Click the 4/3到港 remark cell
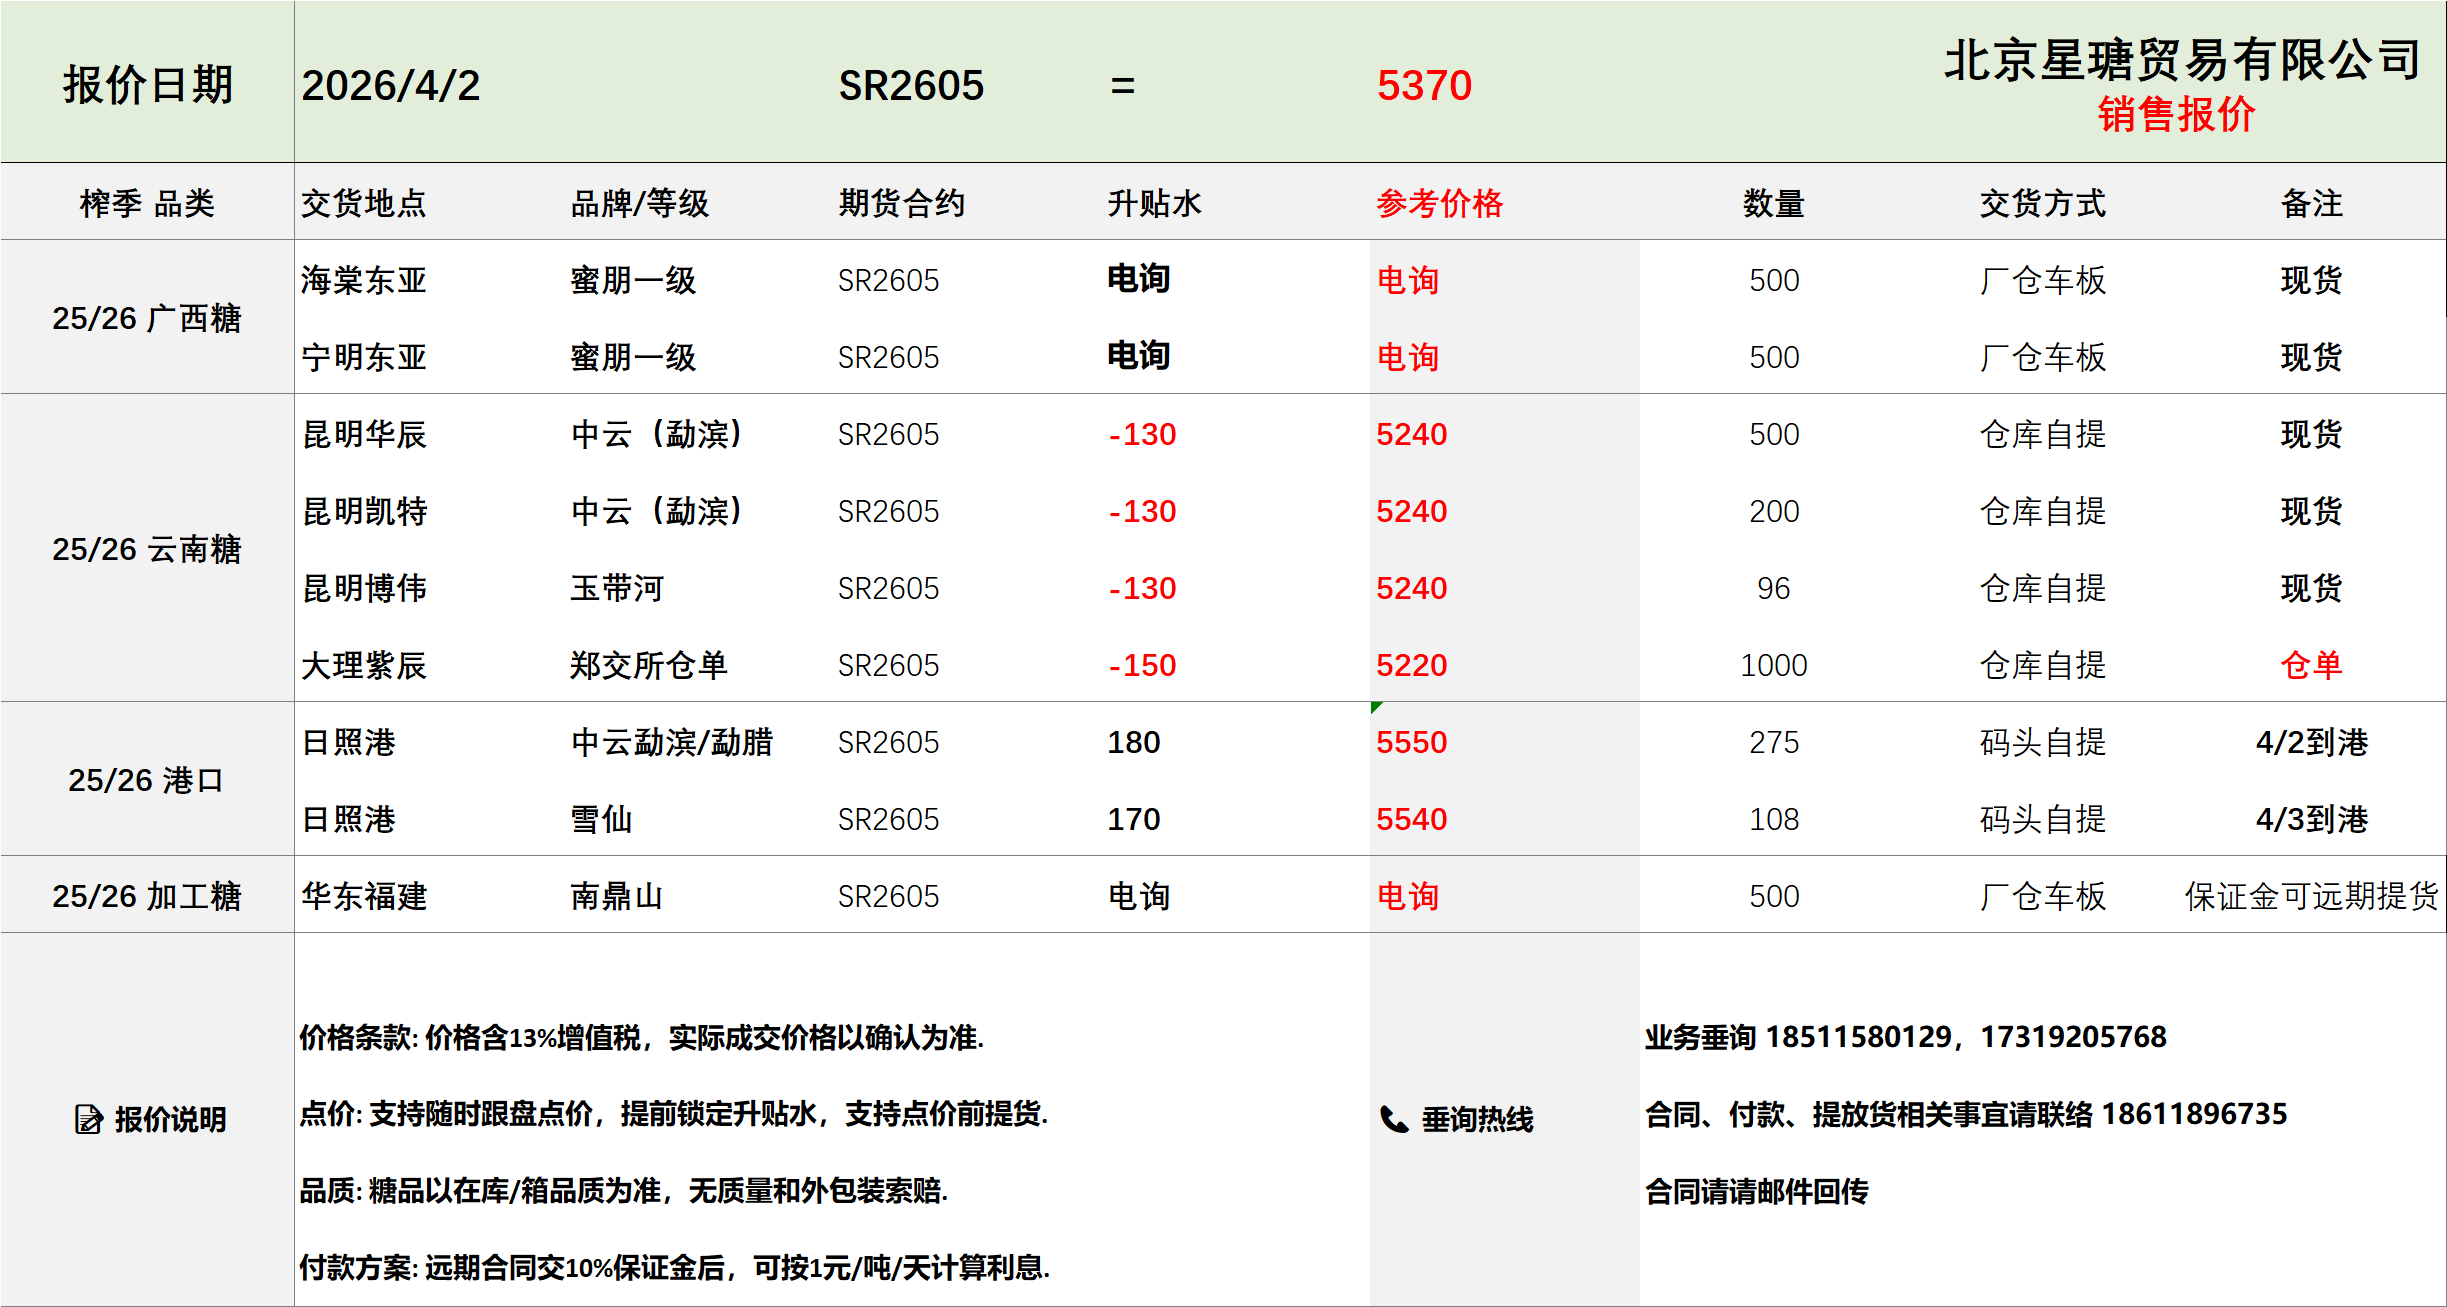 point(2312,819)
